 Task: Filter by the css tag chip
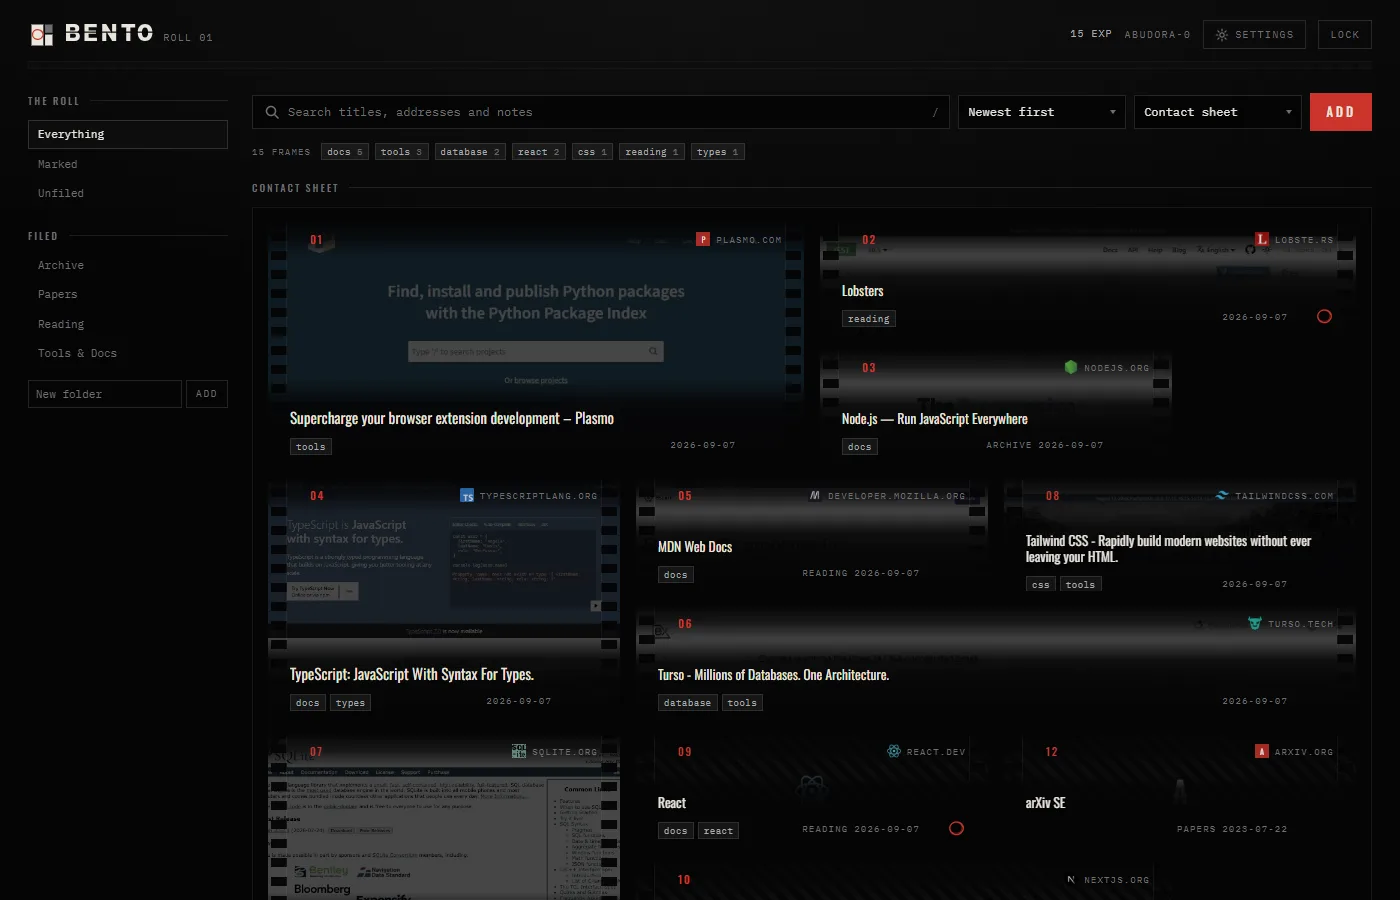(593, 152)
